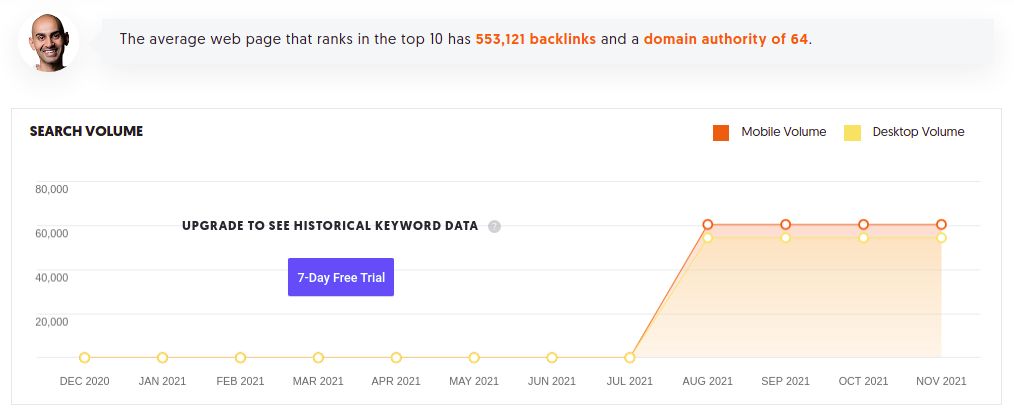Click the JUL 2021 data point

pos(630,358)
